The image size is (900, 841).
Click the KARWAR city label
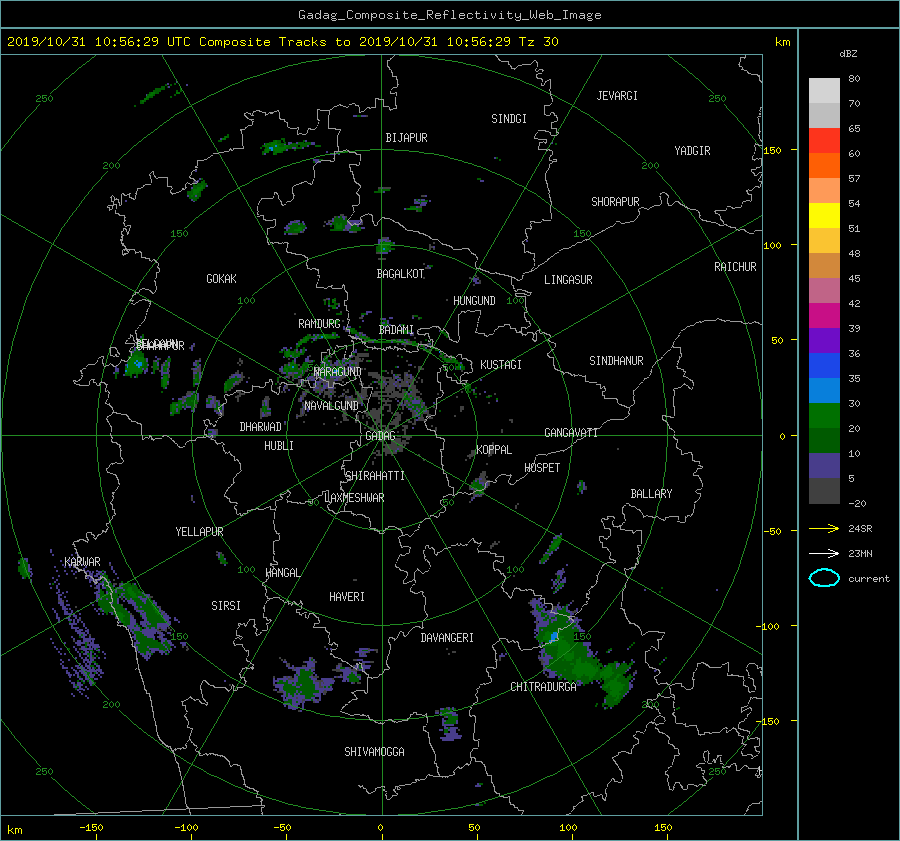82,562
